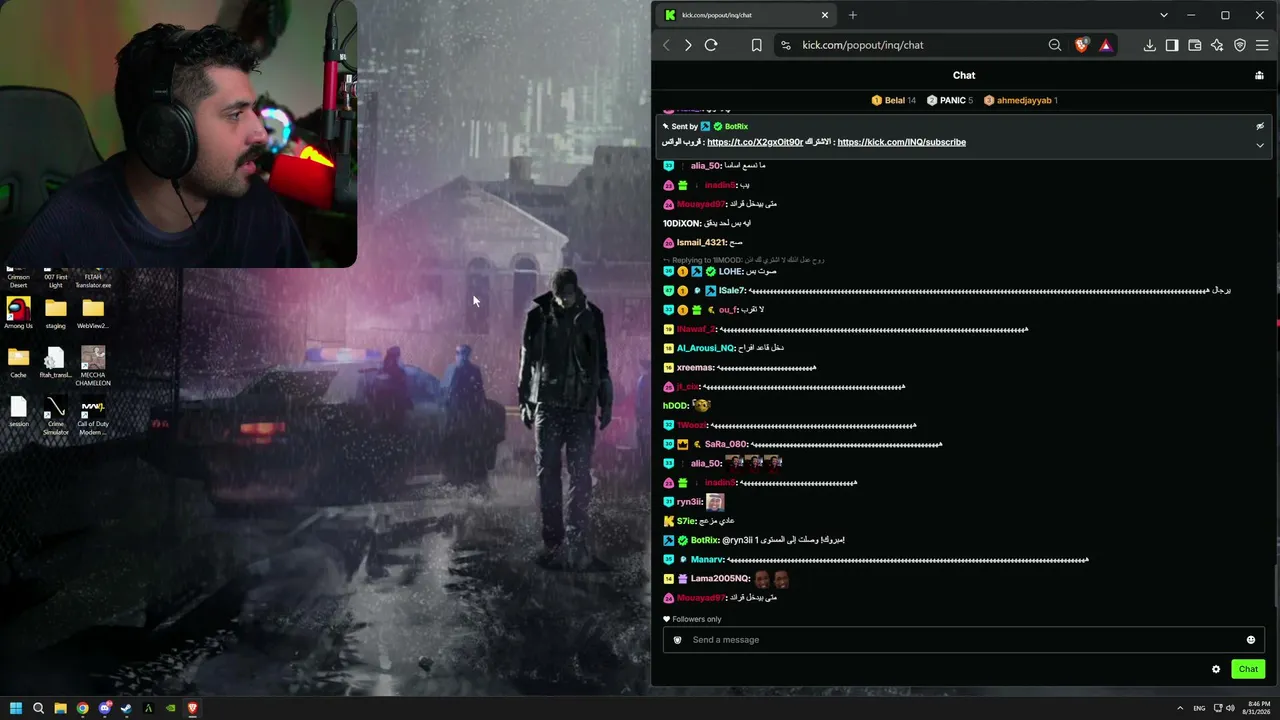Focus the Send a message field

[x=964, y=640]
